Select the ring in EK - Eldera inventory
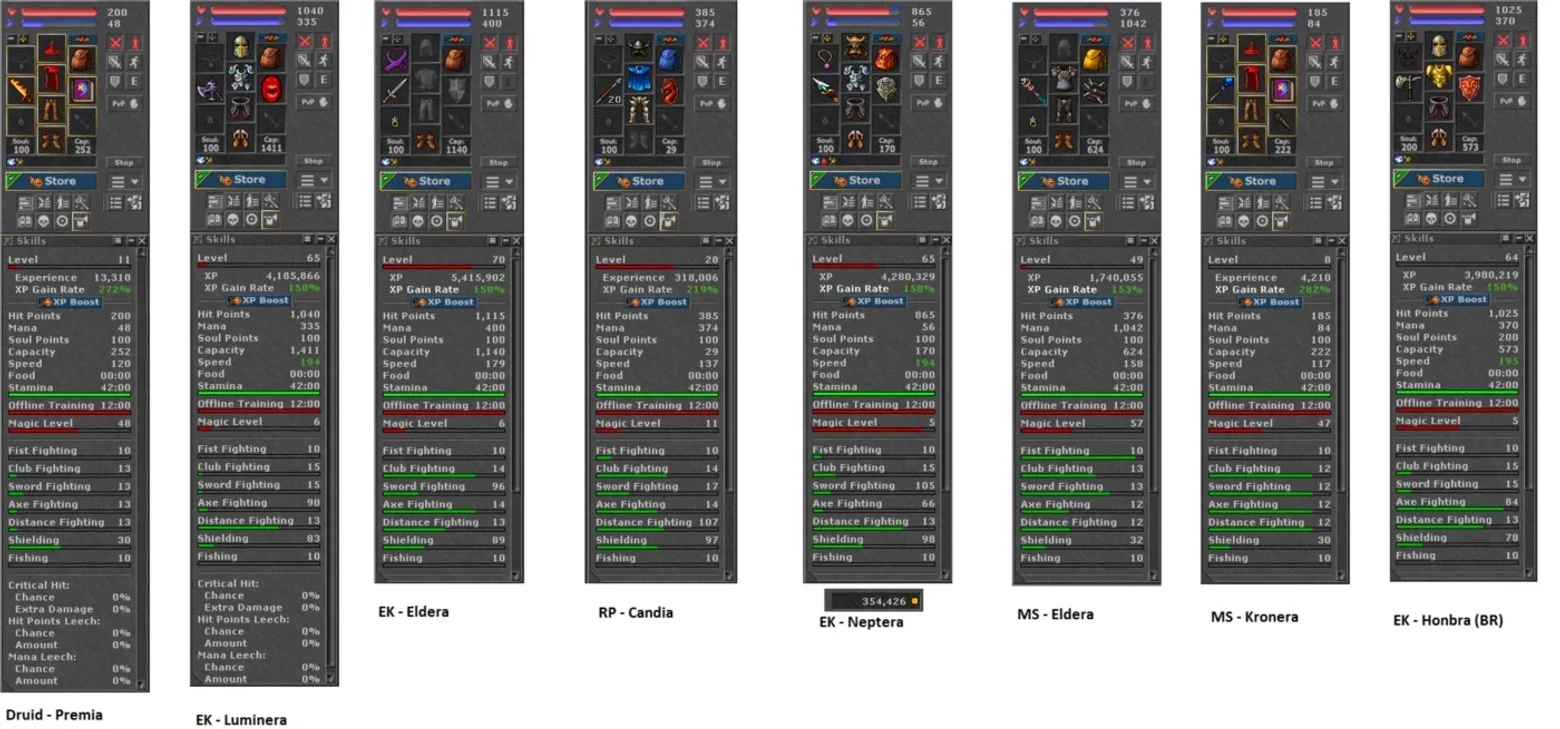Screen dimensions: 1560x729 tap(394, 122)
